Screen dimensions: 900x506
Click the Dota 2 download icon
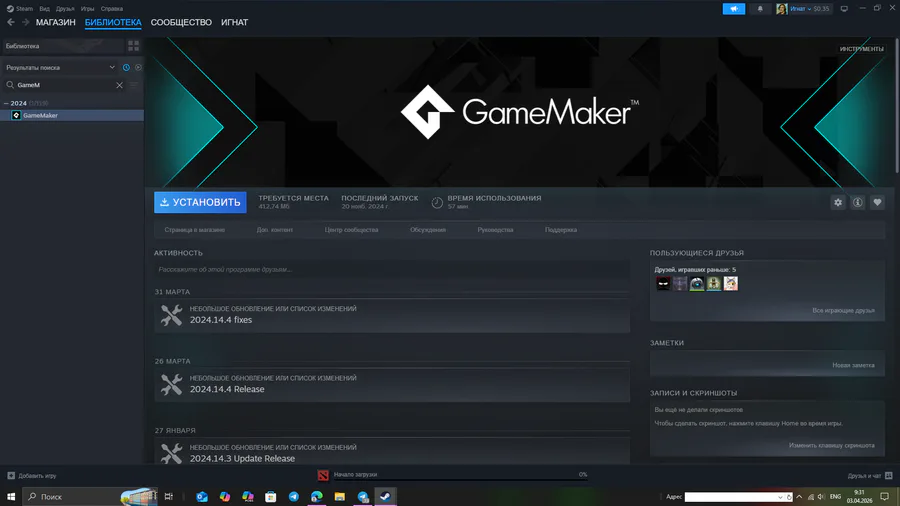tap(323, 475)
